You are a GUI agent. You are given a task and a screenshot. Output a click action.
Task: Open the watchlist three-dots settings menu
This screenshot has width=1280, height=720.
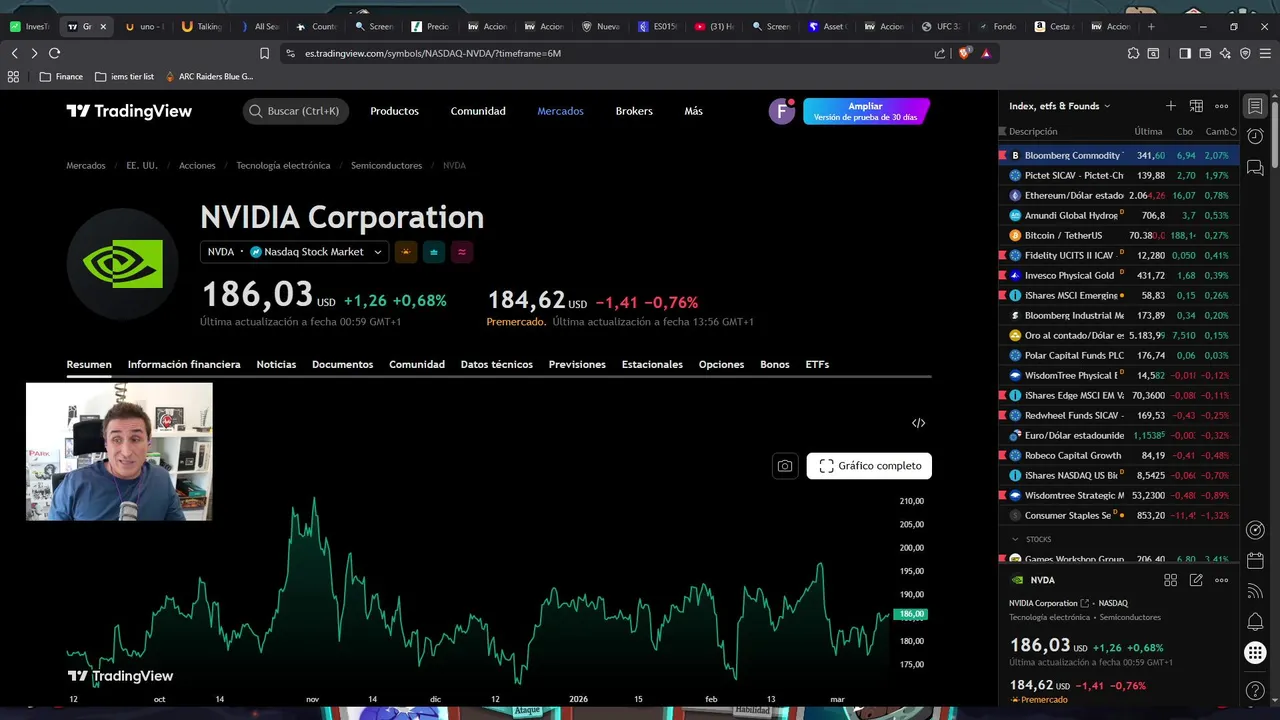(x=1221, y=106)
